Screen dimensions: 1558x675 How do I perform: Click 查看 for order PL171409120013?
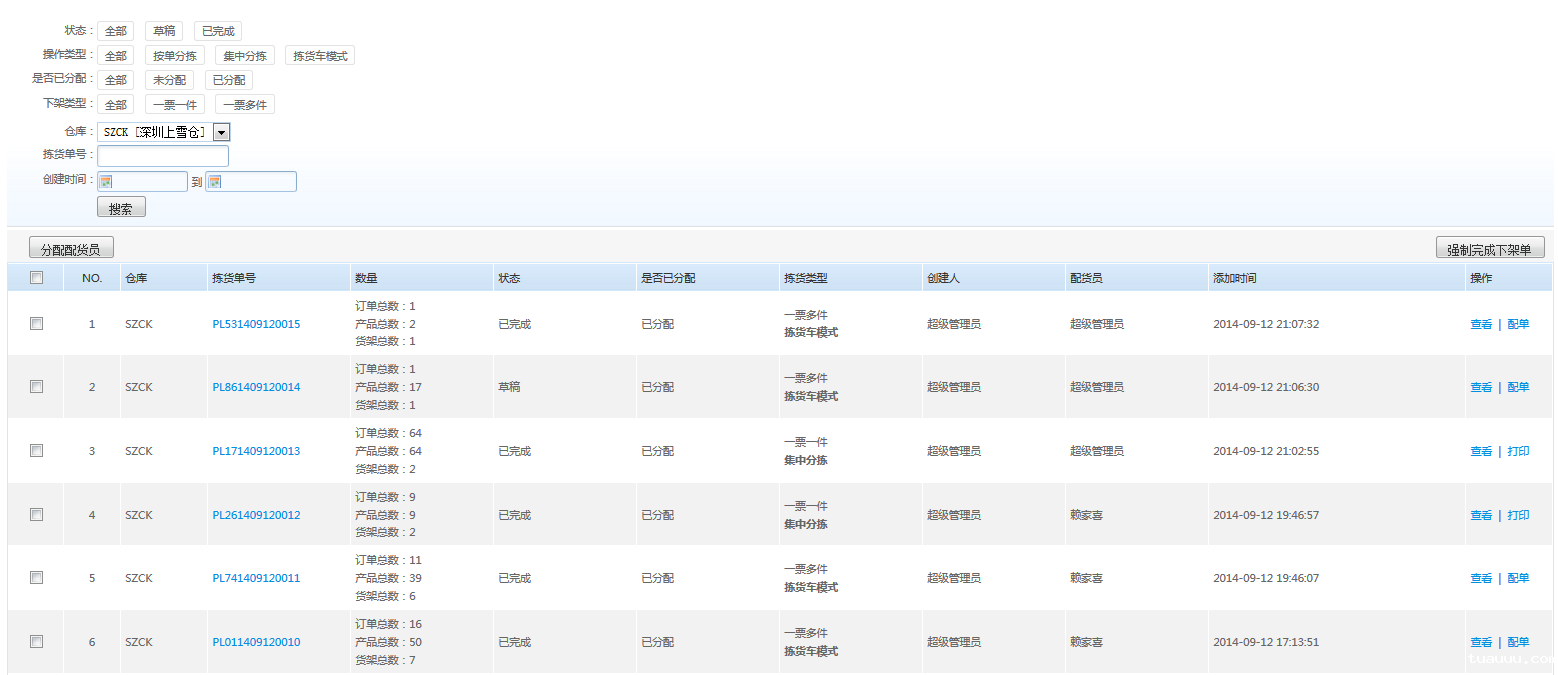pyautogui.click(x=1480, y=450)
